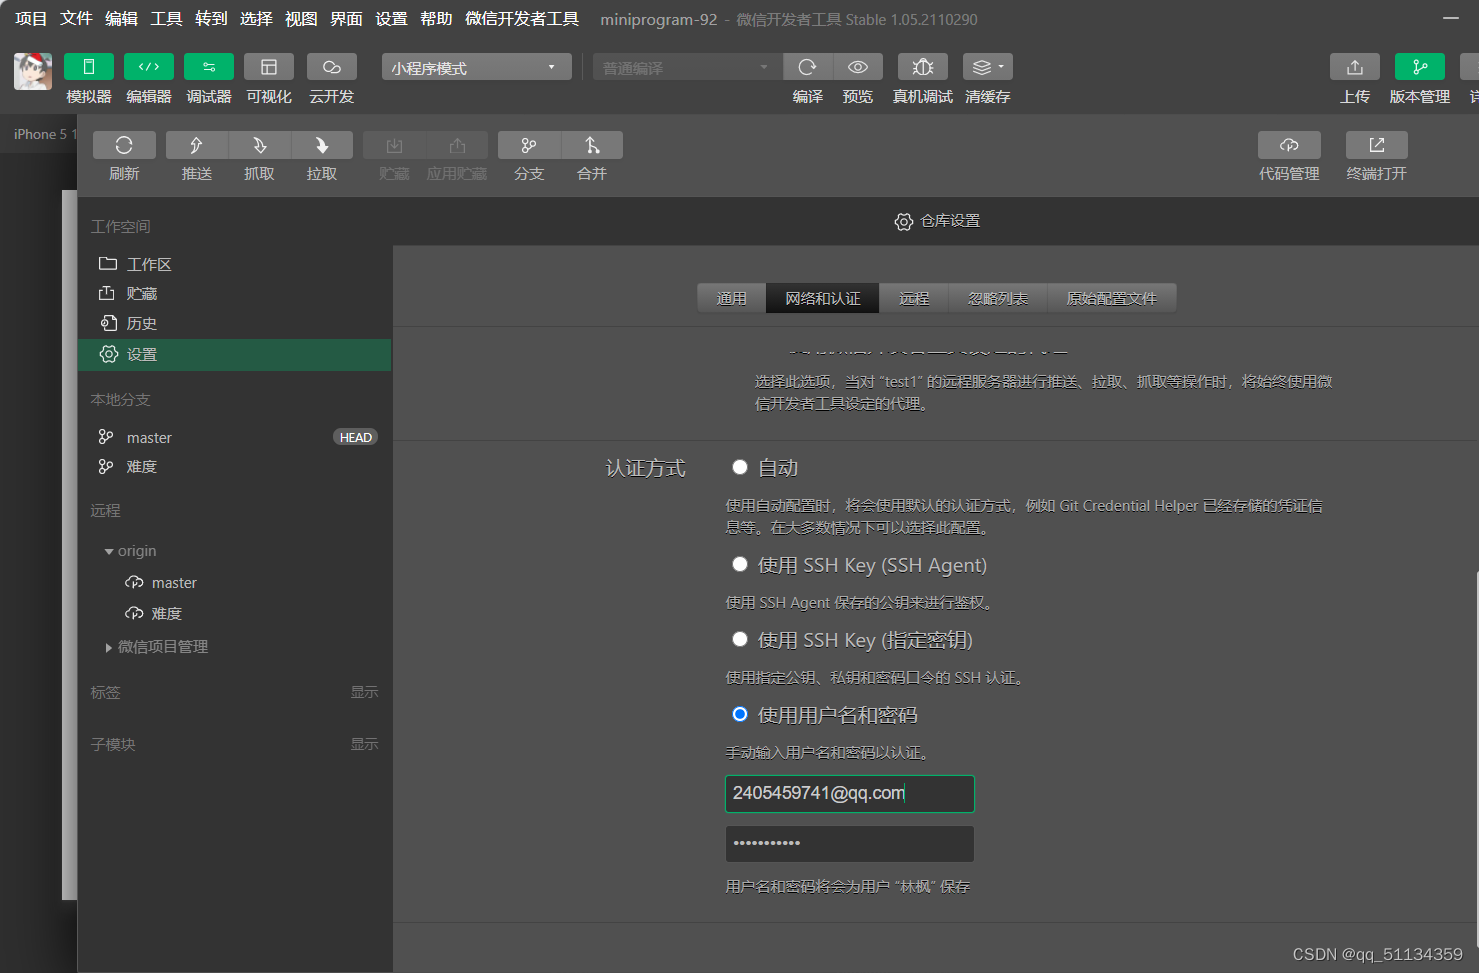Open the 清缓存 clear cache button
Viewport: 1479px width, 973px height.
click(x=988, y=67)
